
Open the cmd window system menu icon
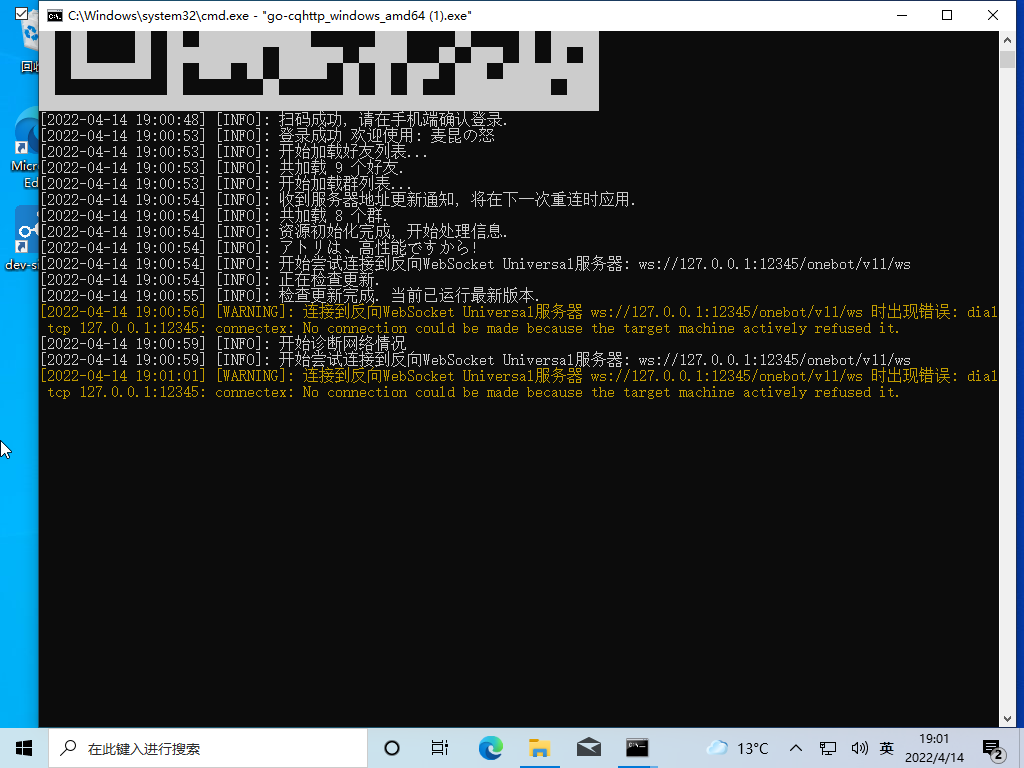click(55, 16)
